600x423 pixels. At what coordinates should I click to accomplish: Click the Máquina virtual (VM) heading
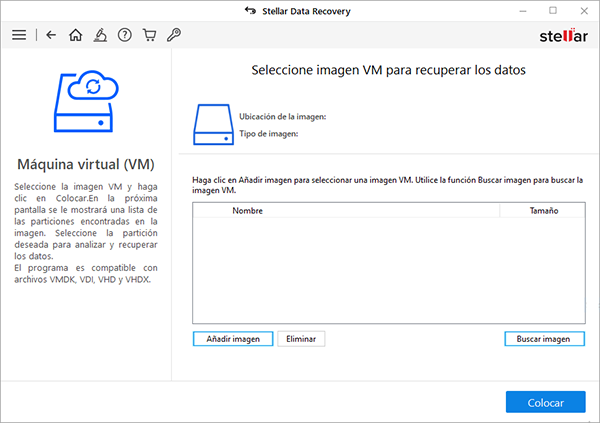[x=86, y=165]
